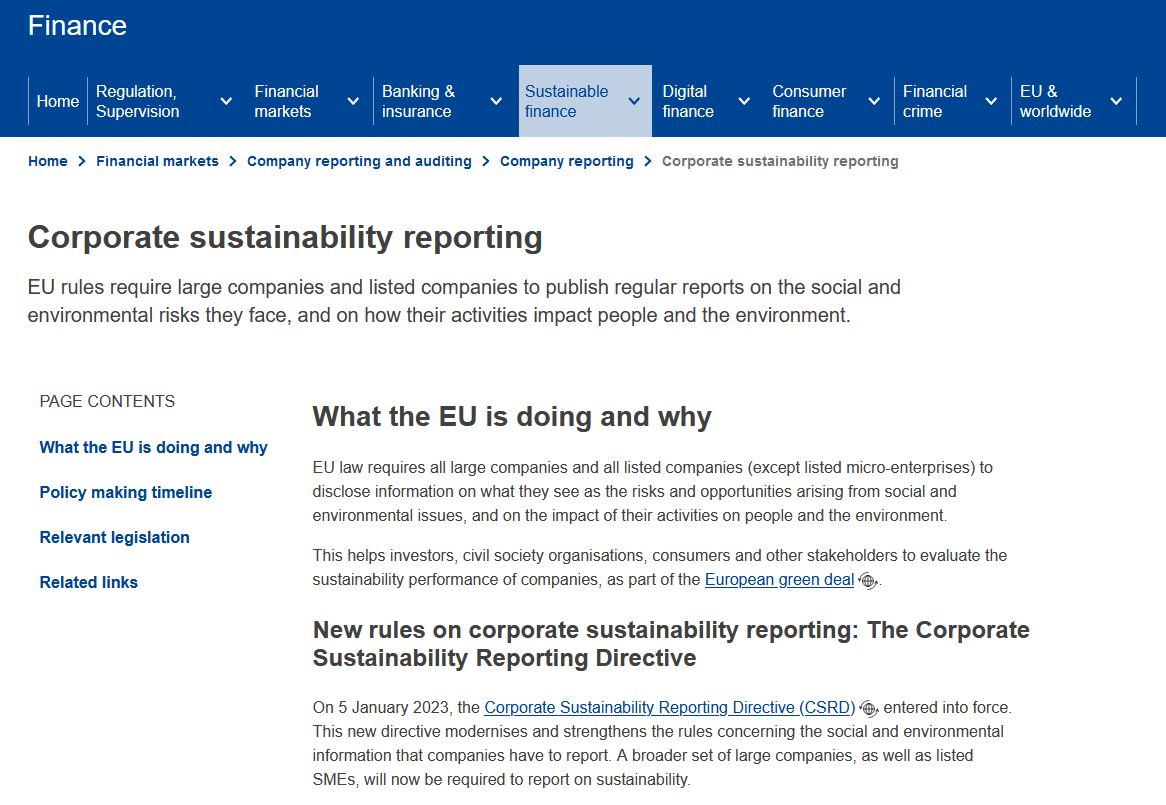The image size is (1166, 805).
Task: Open the European green deal link
Action: [x=779, y=580]
